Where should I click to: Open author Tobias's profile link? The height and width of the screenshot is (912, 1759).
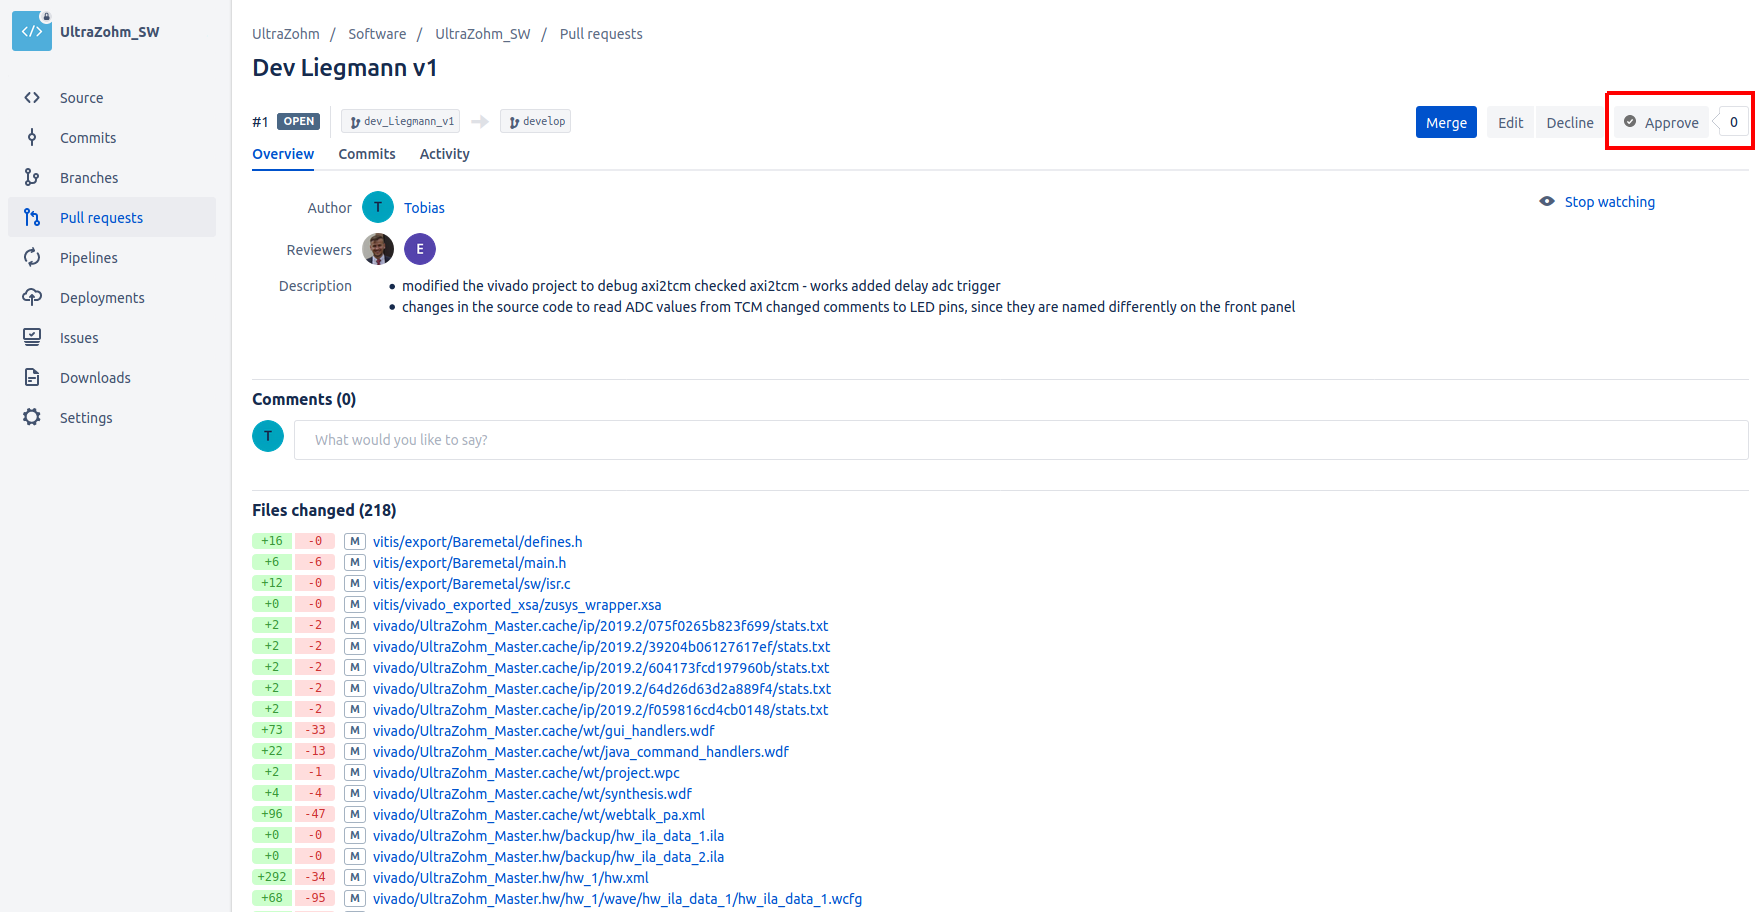point(424,207)
